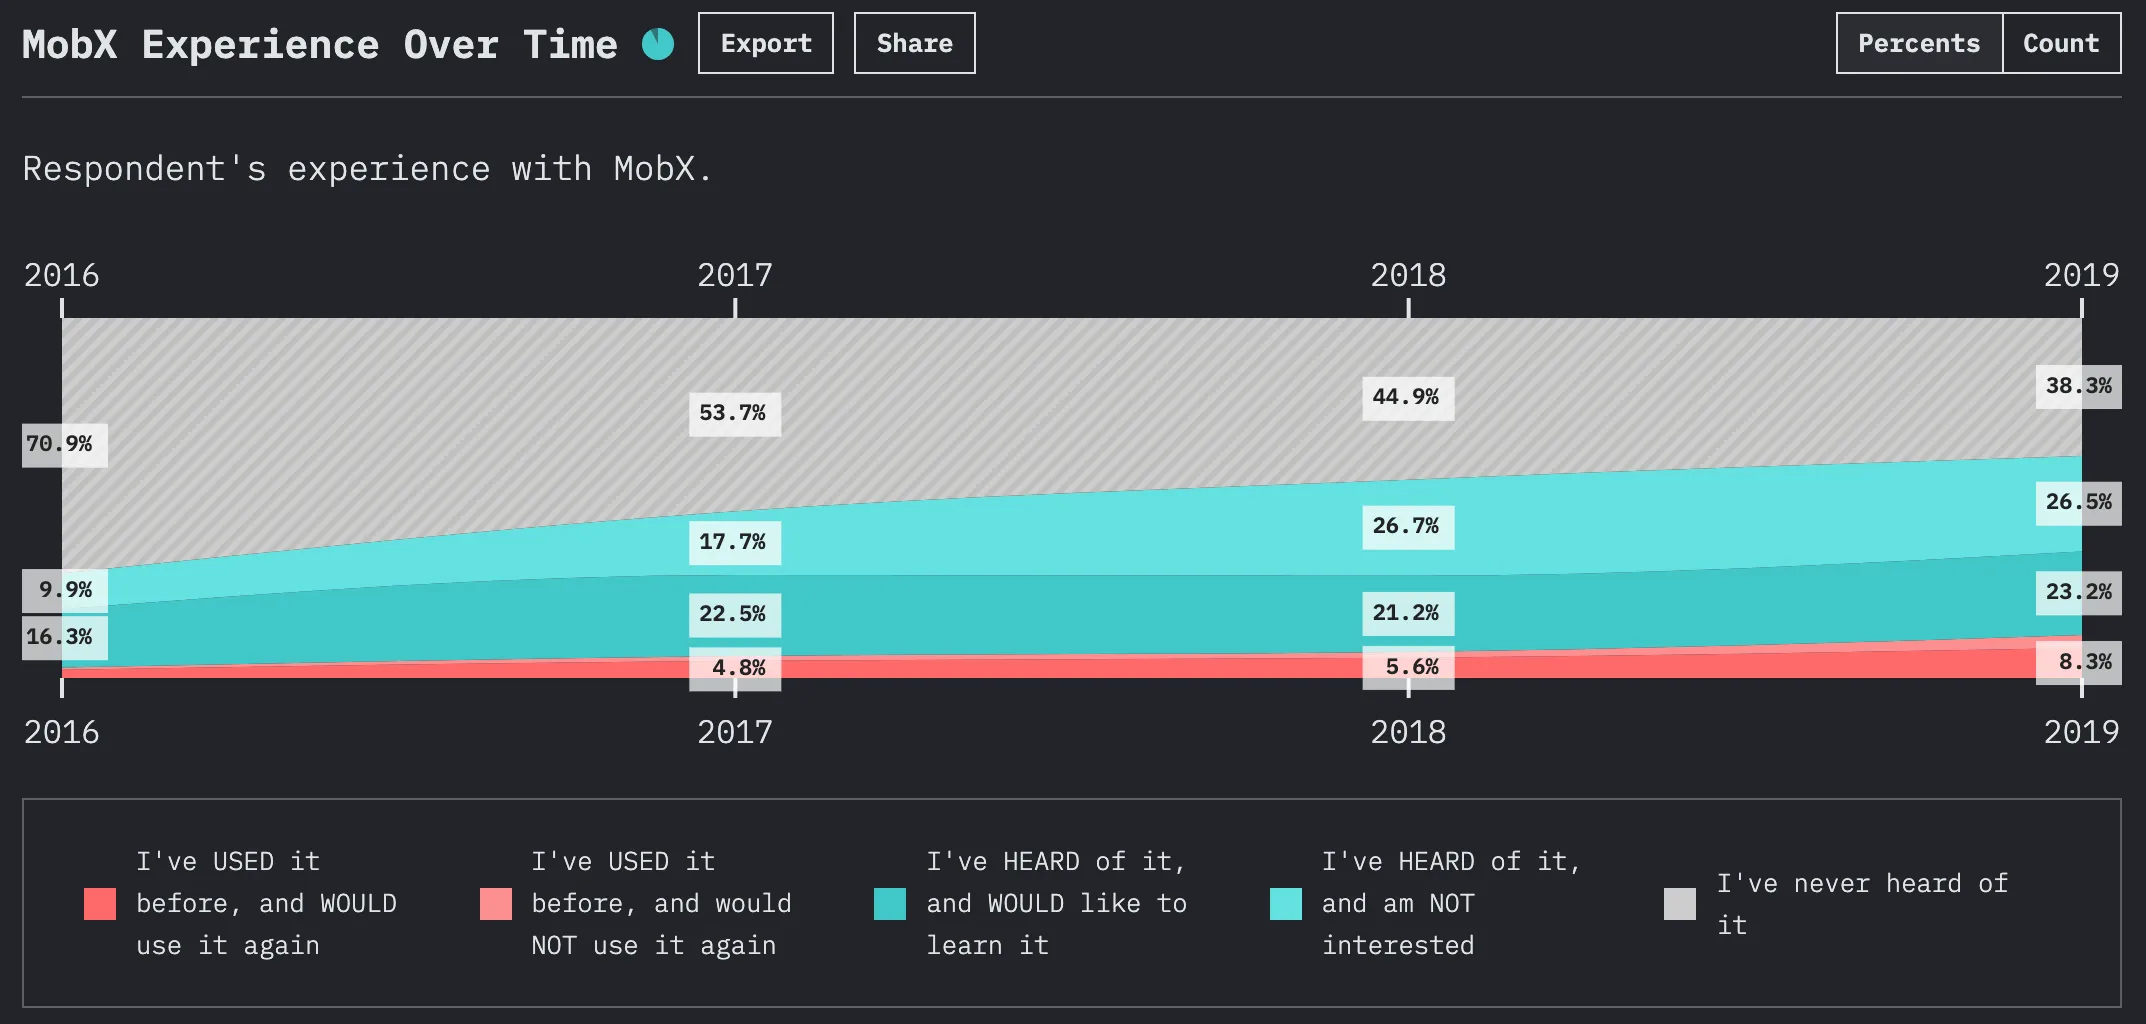Click the top 2019 axis label
2146x1024 pixels.
point(2081,275)
